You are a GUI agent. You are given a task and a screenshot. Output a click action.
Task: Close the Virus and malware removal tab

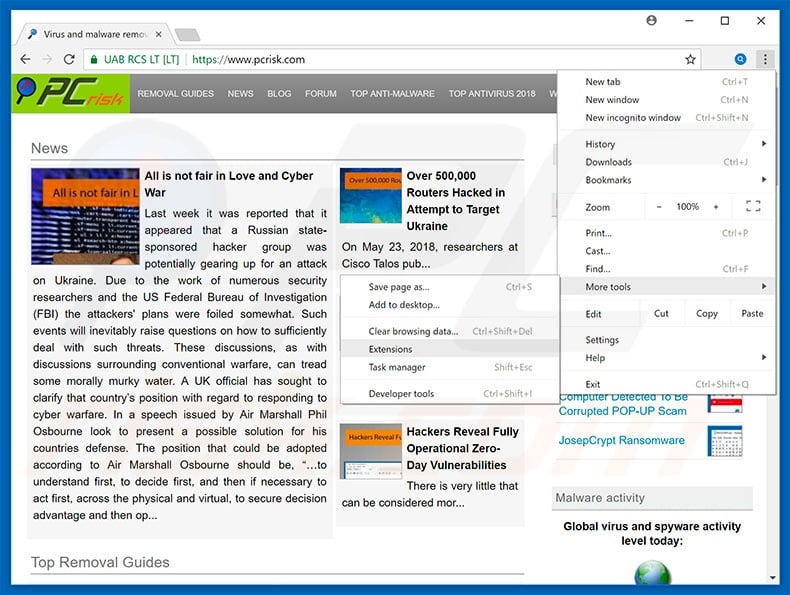[159, 34]
